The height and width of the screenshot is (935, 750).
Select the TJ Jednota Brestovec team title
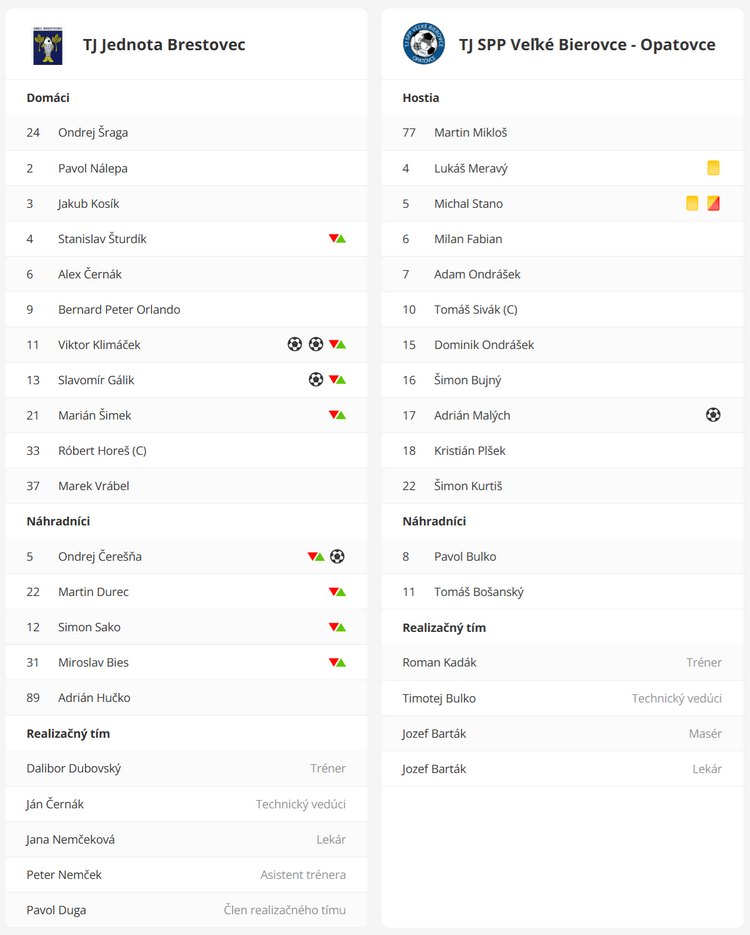point(164,45)
